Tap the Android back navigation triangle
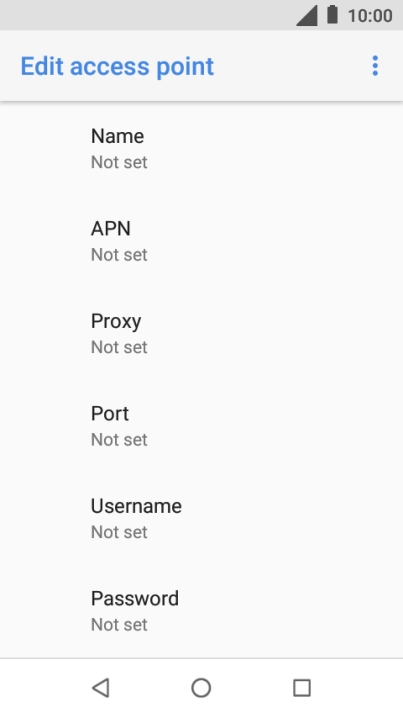Viewport: 403px width, 718px height. [101, 688]
